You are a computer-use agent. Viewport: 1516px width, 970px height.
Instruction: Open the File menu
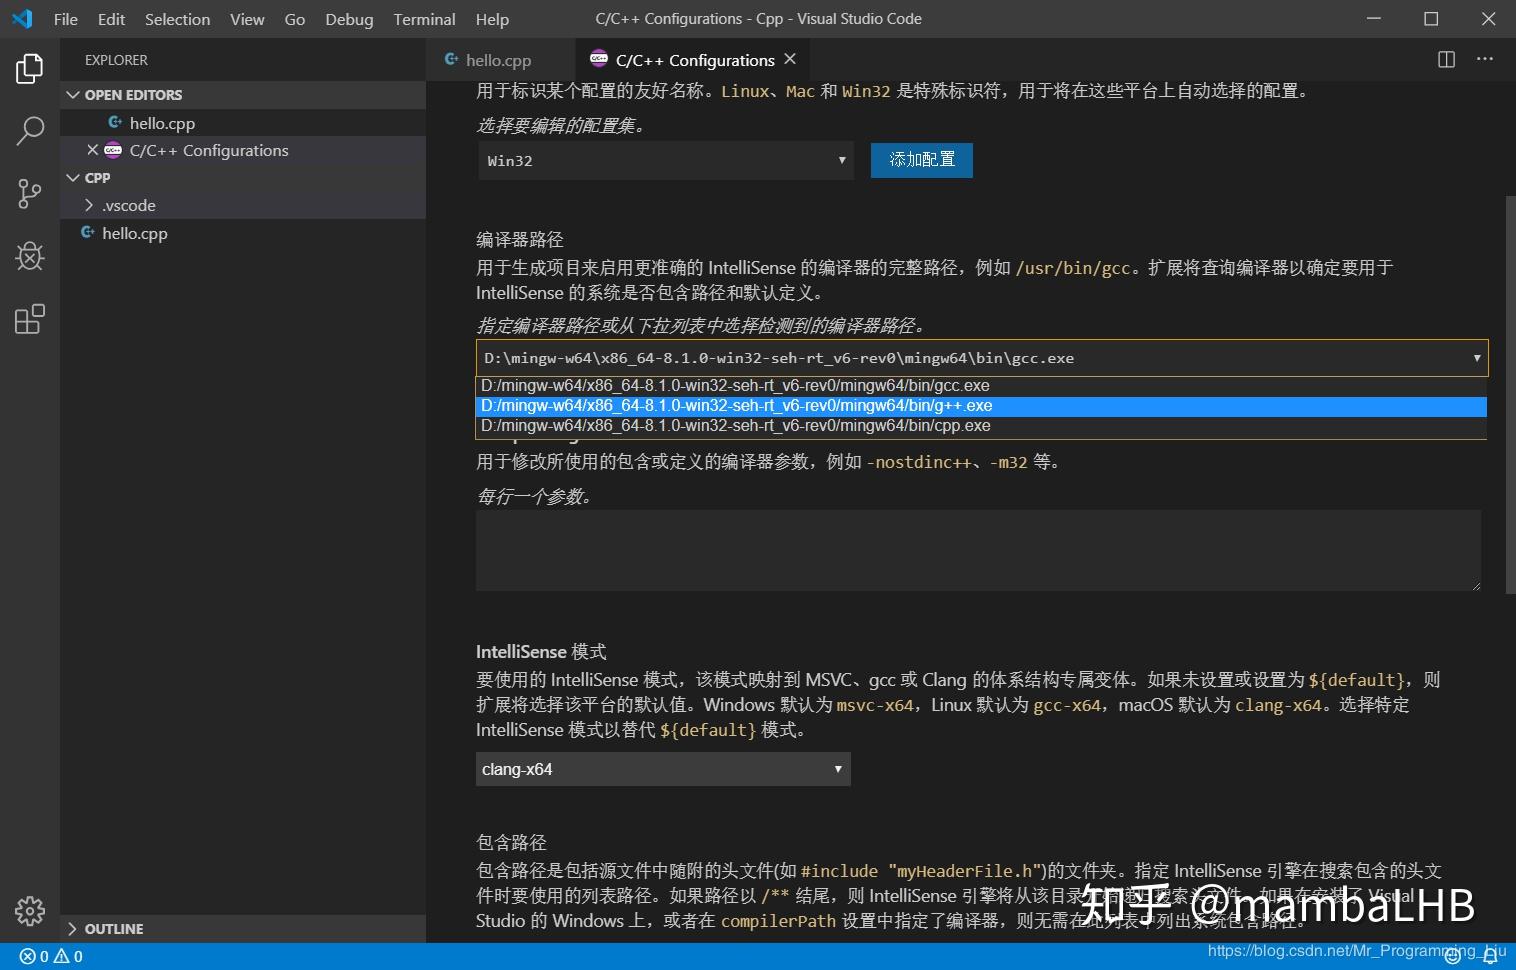pos(66,19)
